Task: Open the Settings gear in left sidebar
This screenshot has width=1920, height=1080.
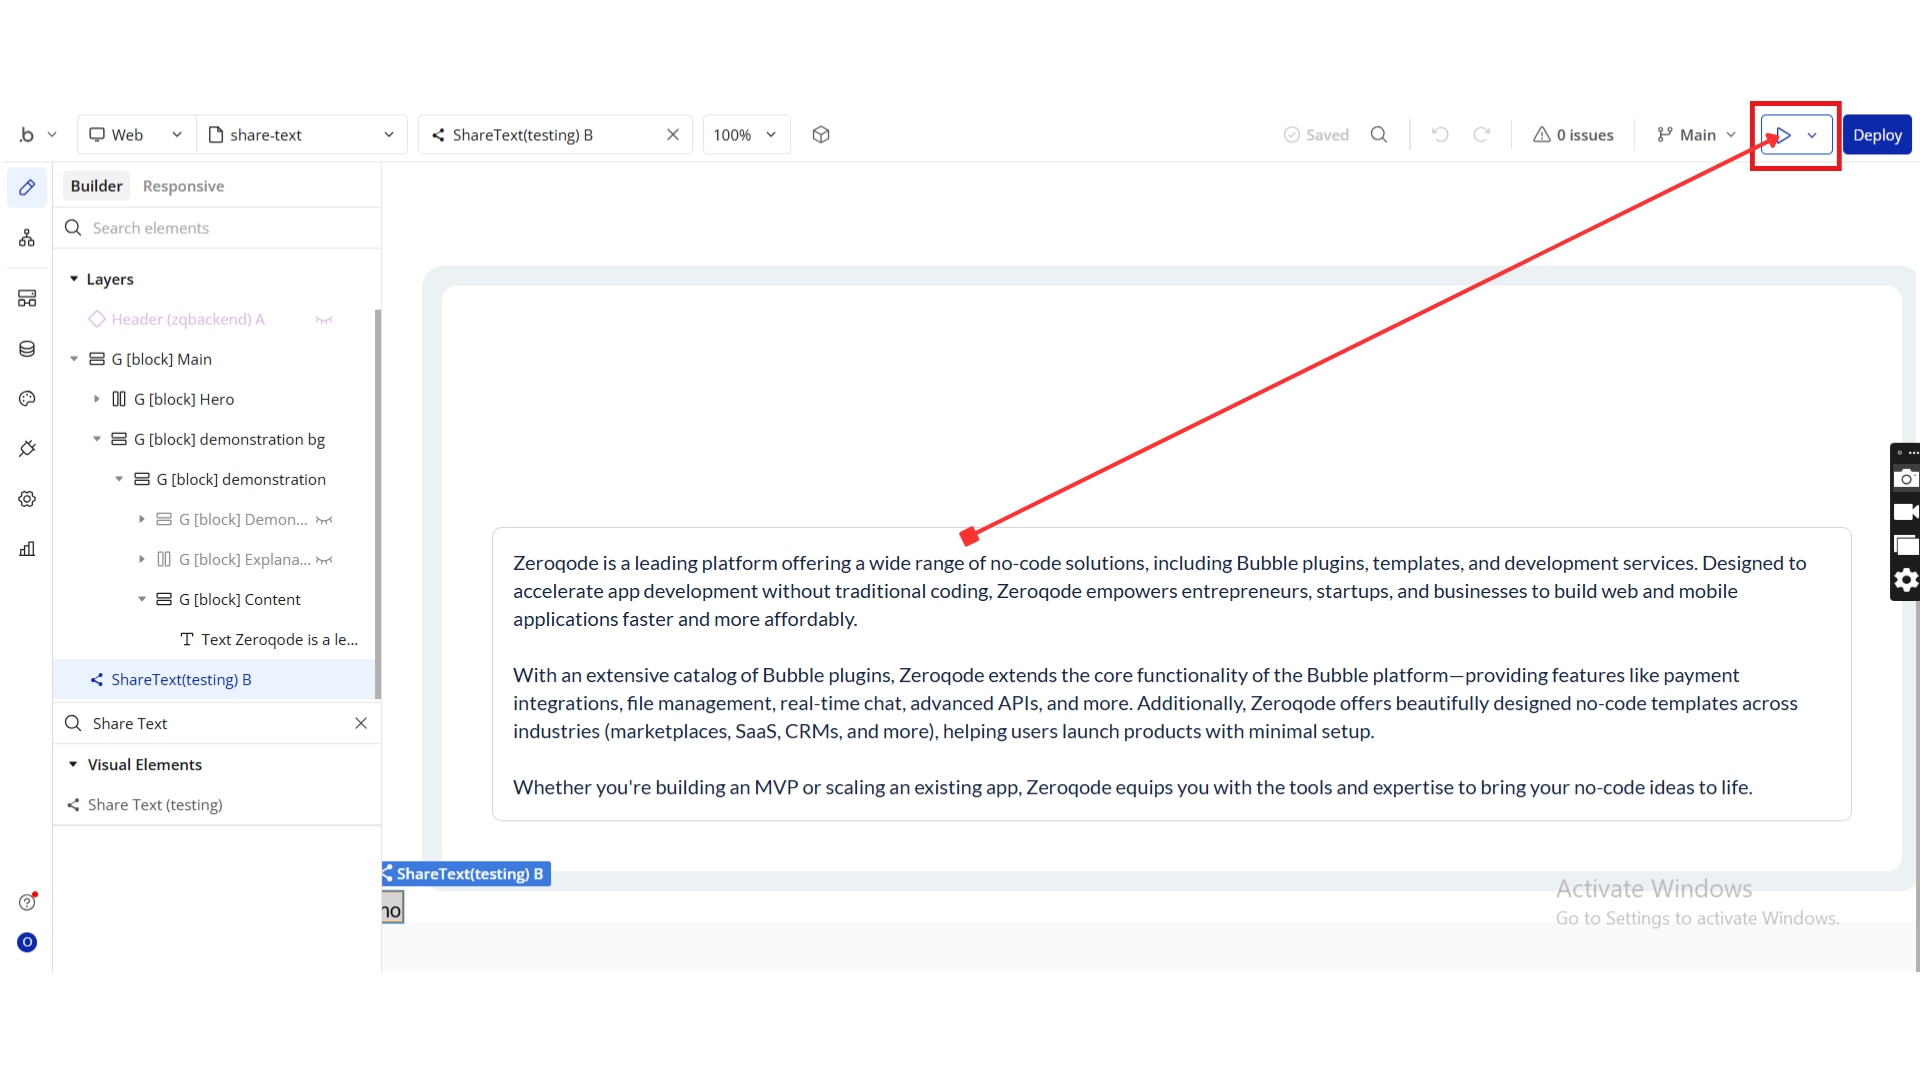Action: [27, 499]
